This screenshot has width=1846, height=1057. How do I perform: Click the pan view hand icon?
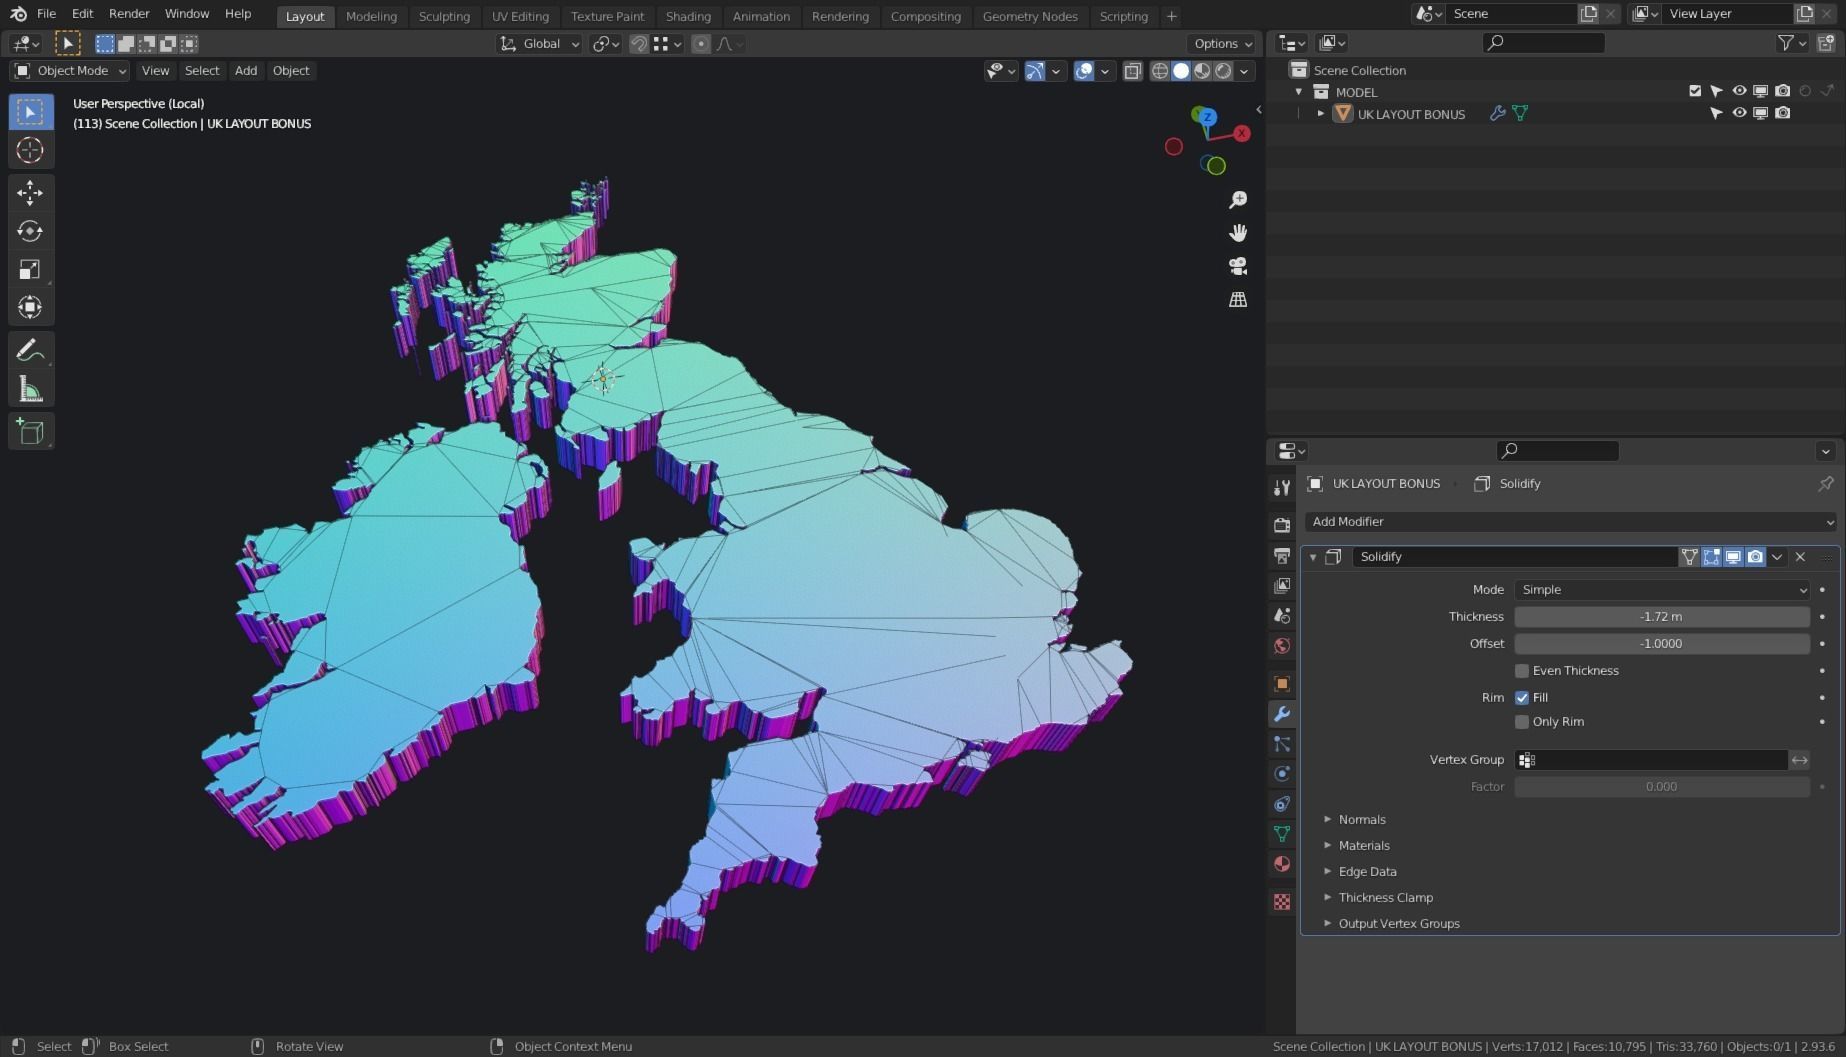[1238, 233]
